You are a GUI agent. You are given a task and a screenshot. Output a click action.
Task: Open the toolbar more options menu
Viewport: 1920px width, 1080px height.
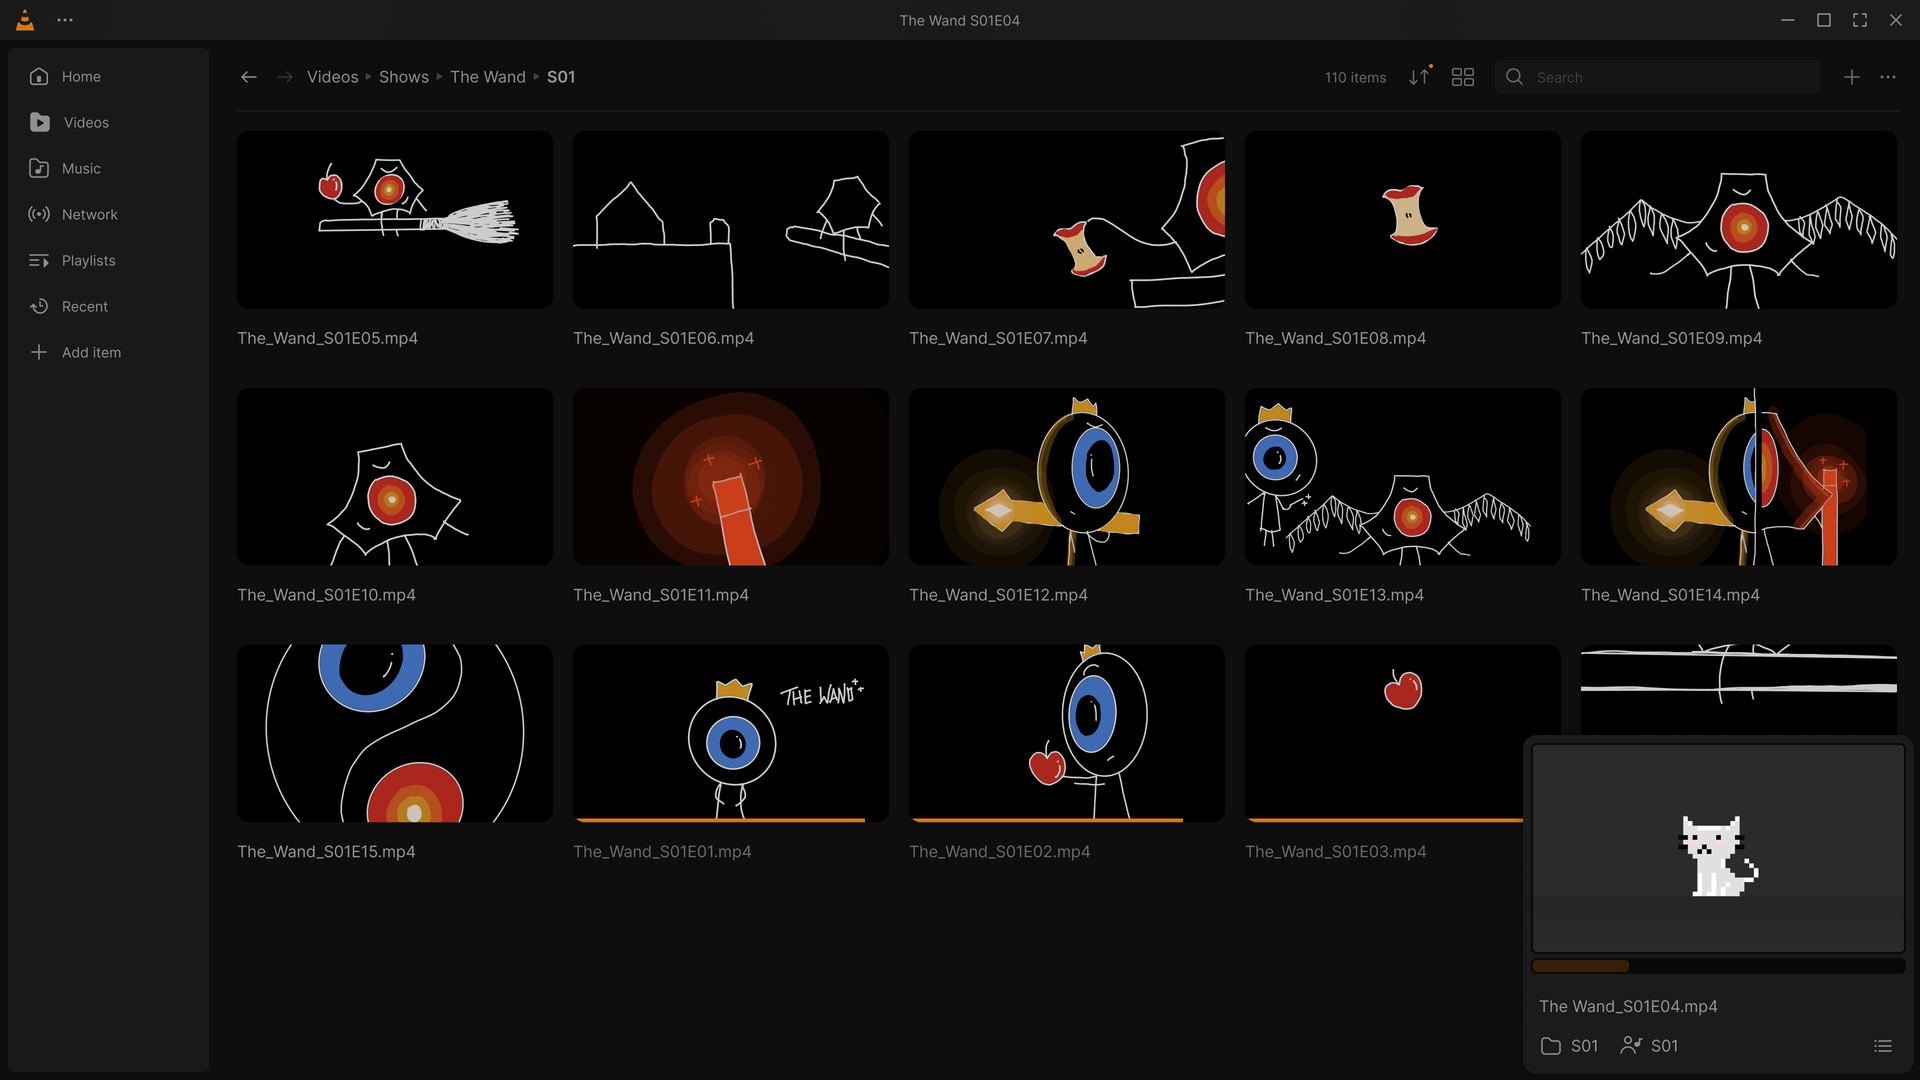(1888, 77)
